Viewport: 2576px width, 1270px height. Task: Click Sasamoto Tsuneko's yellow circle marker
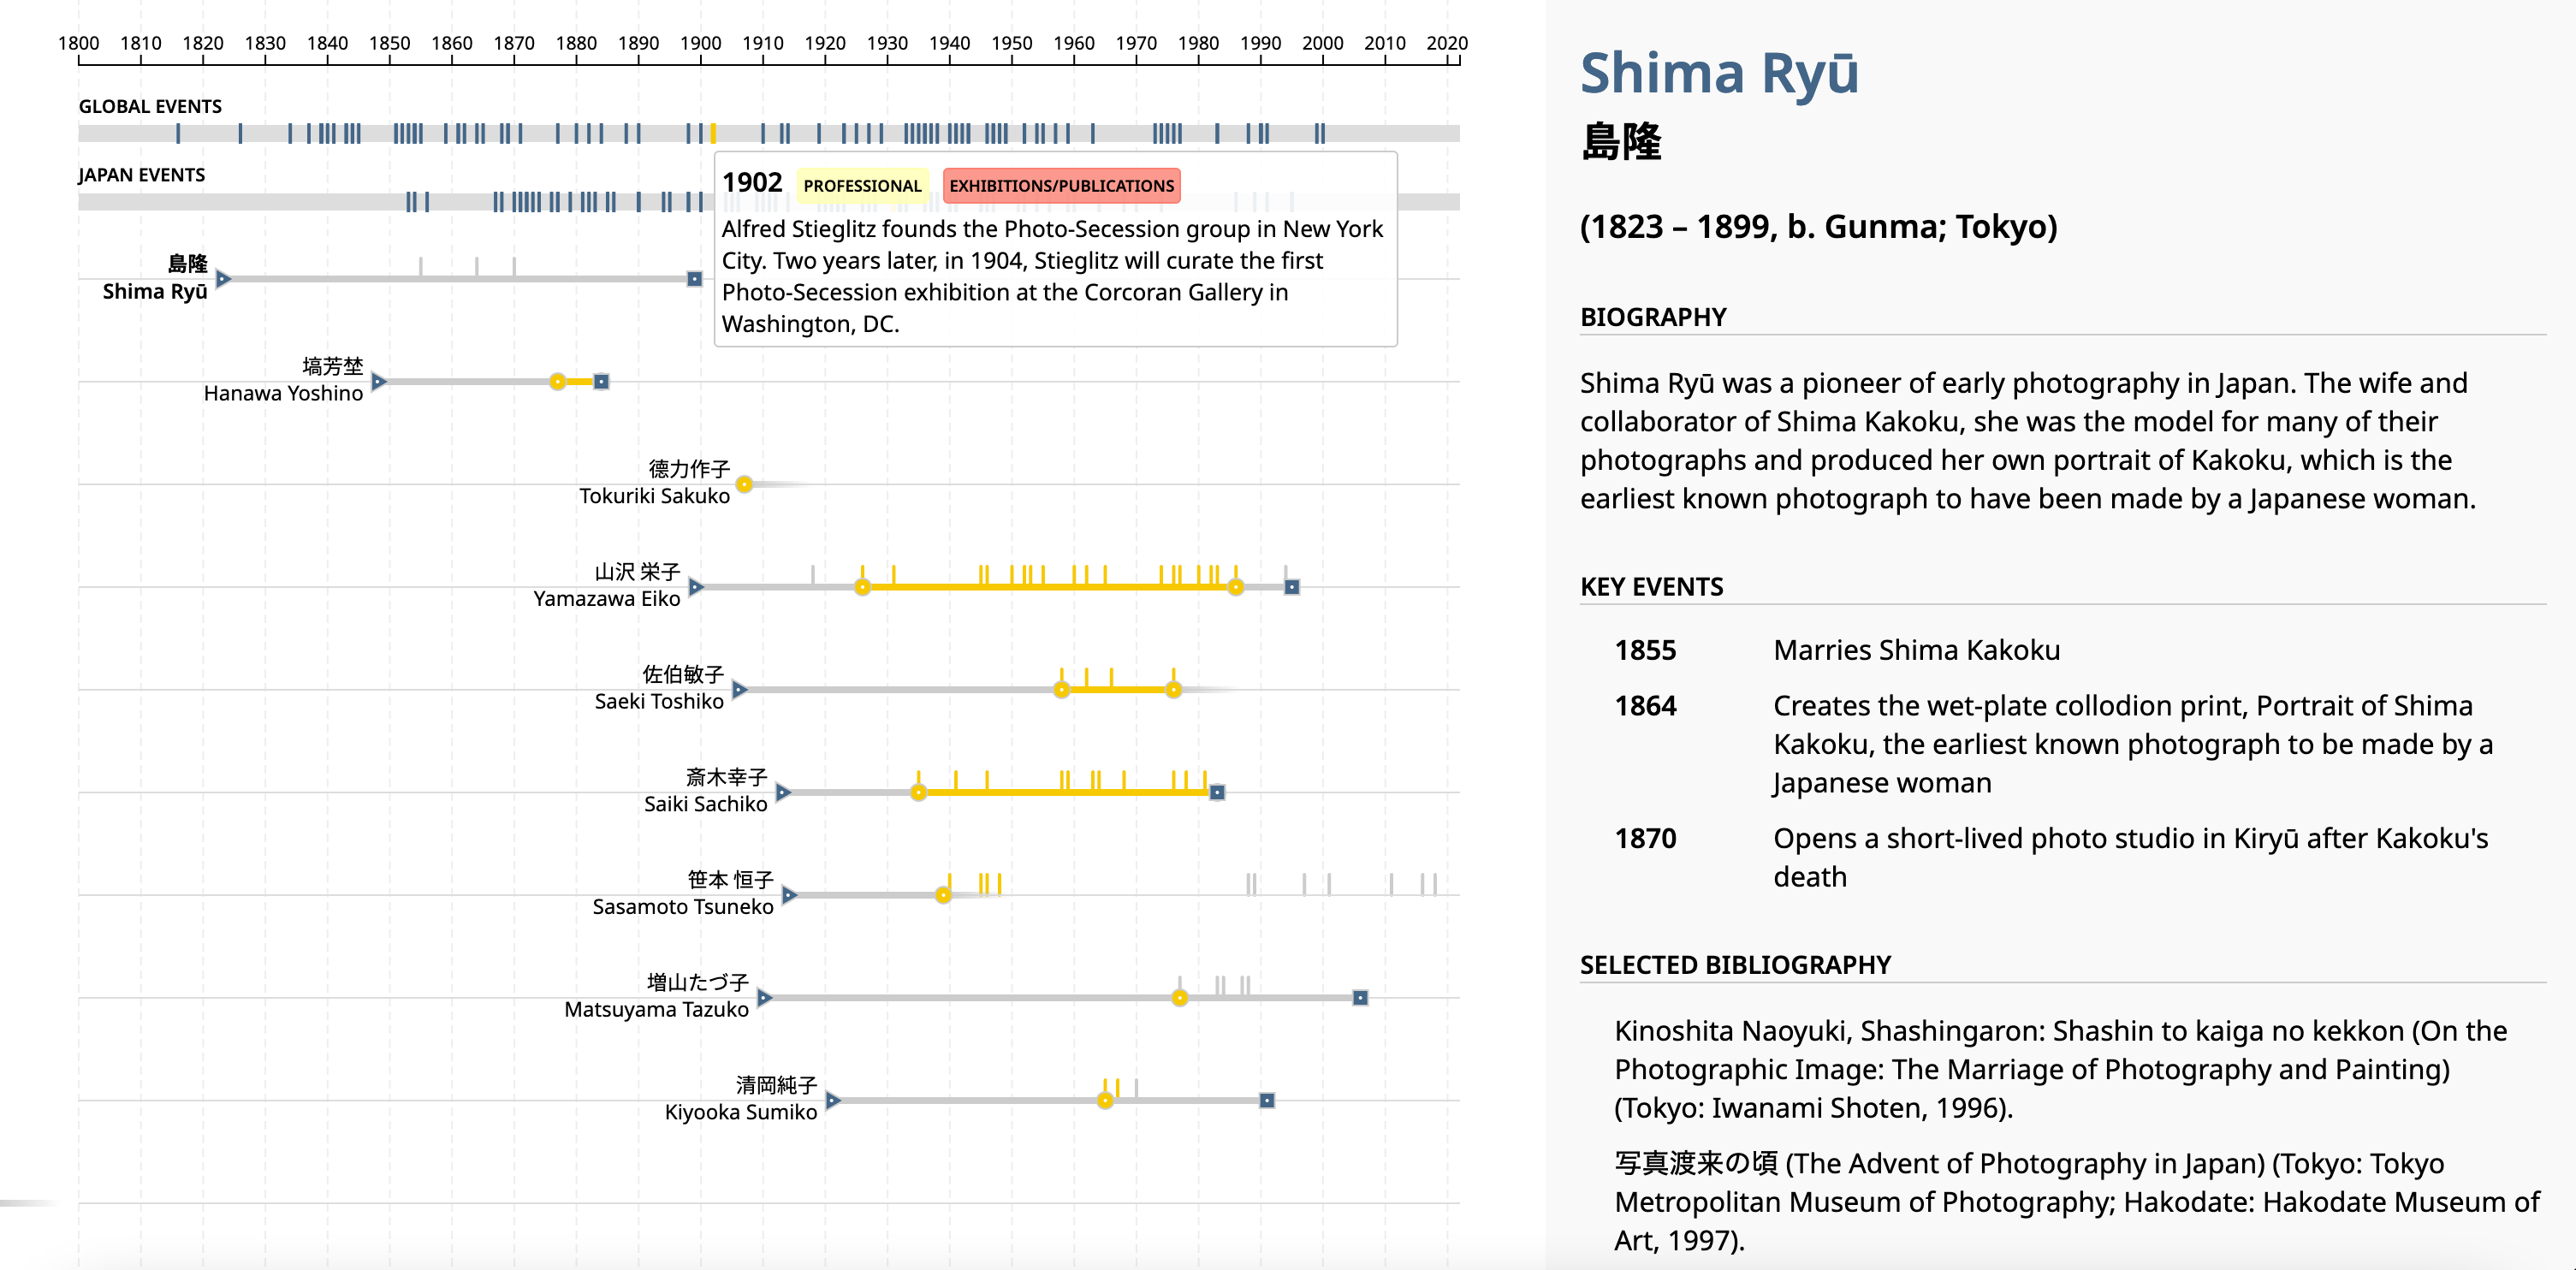point(943,895)
